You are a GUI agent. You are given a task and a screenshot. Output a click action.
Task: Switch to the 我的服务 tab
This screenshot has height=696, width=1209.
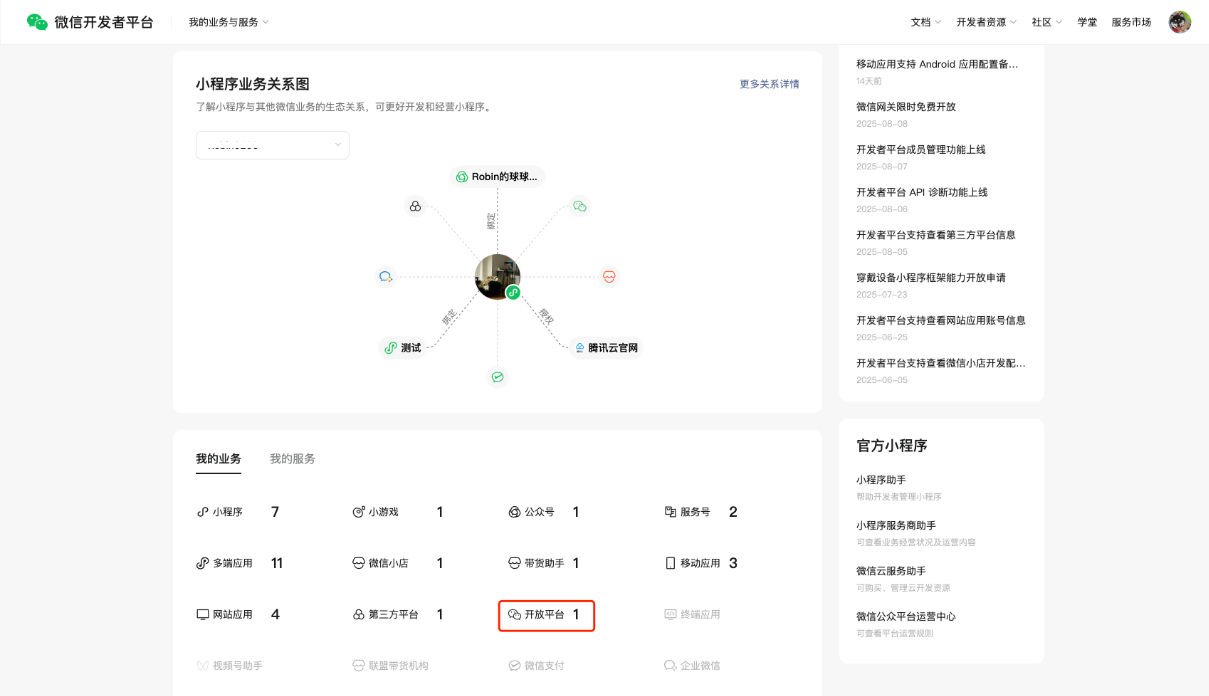tap(292, 459)
